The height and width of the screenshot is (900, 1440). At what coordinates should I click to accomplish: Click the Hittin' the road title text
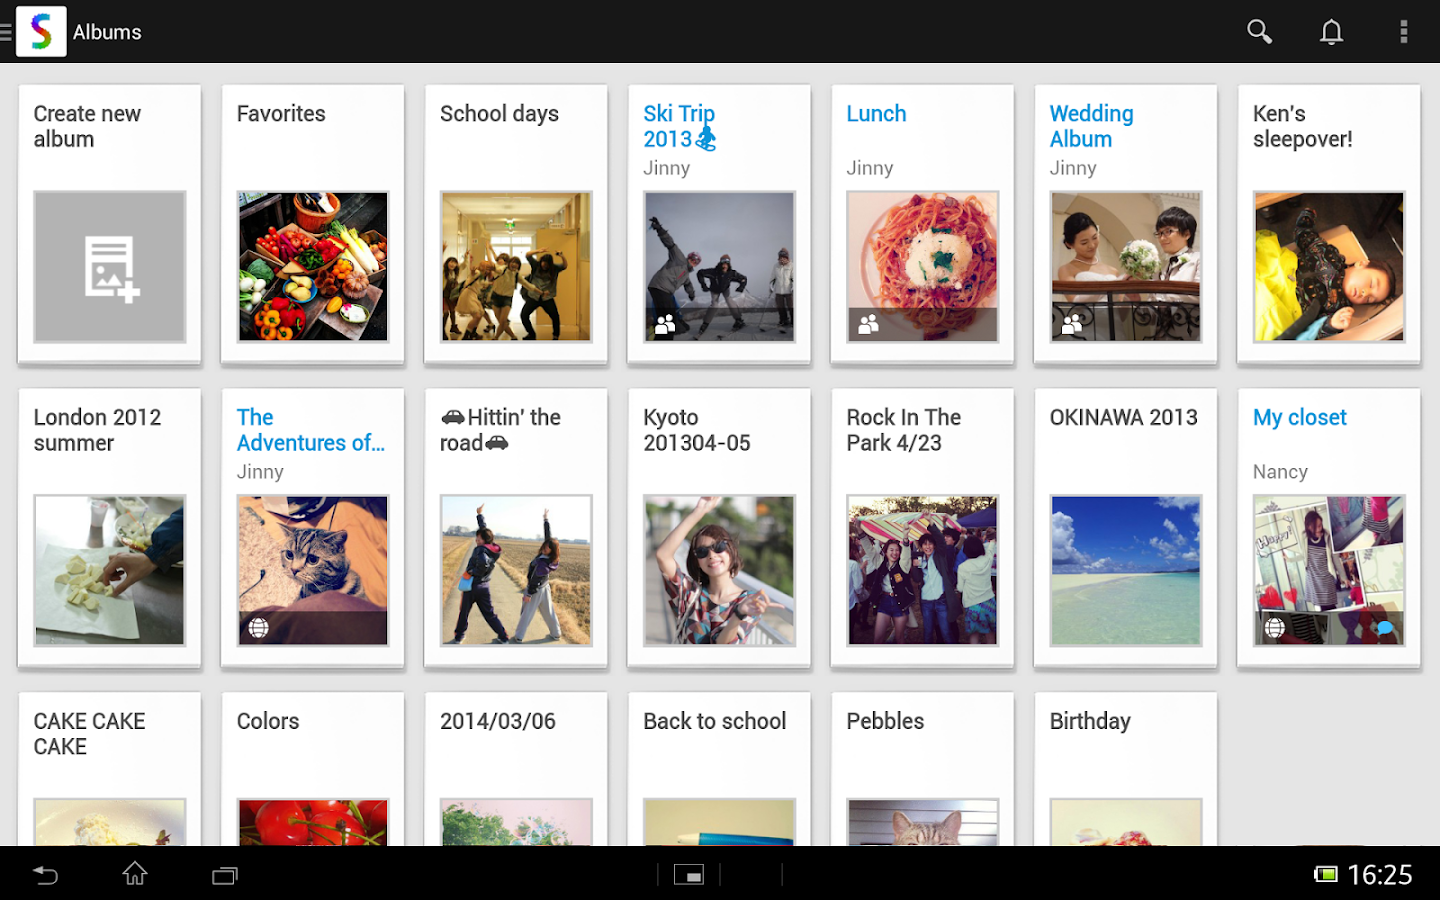[x=500, y=430]
